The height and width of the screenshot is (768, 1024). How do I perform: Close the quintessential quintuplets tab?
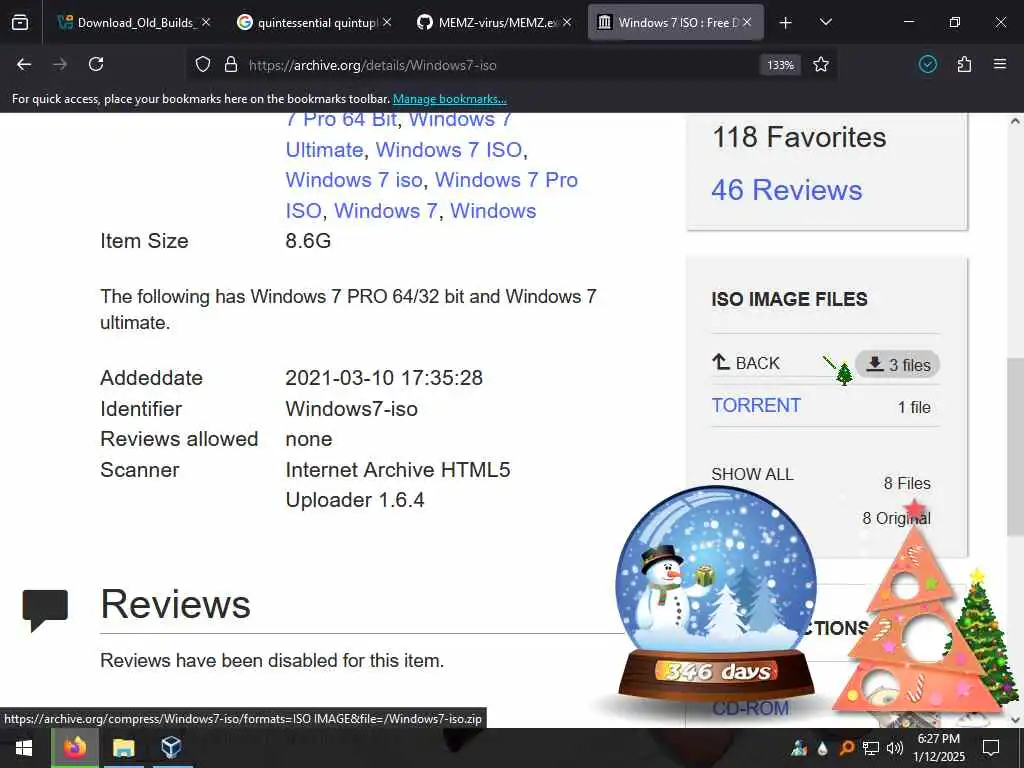click(x=387, y=22)
